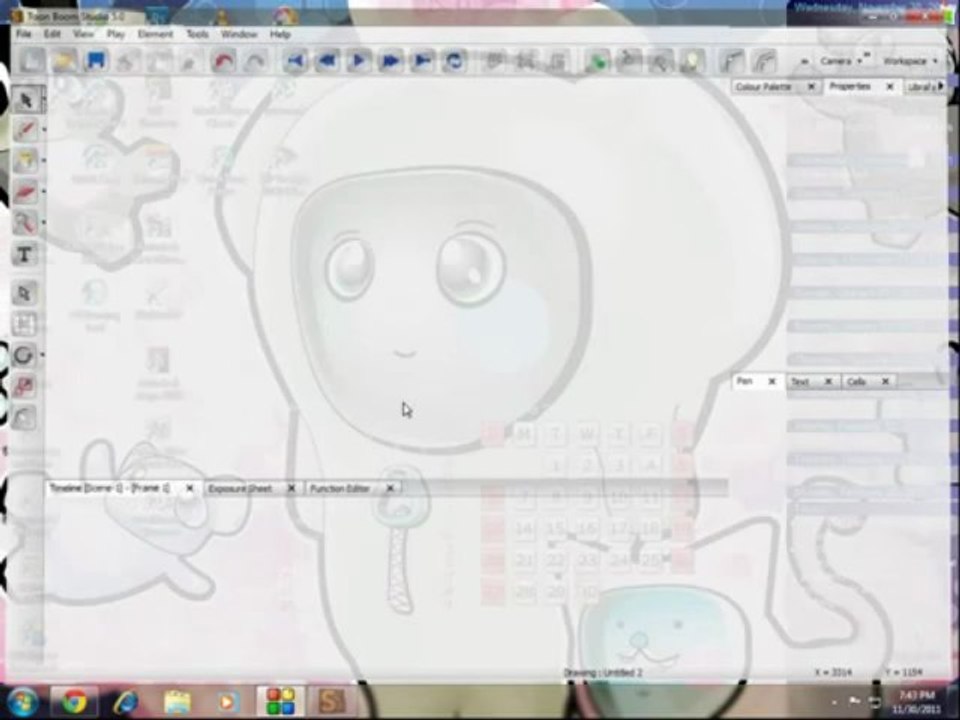
Task: Click the Undo red arrow icon
Action: (223, 61)
